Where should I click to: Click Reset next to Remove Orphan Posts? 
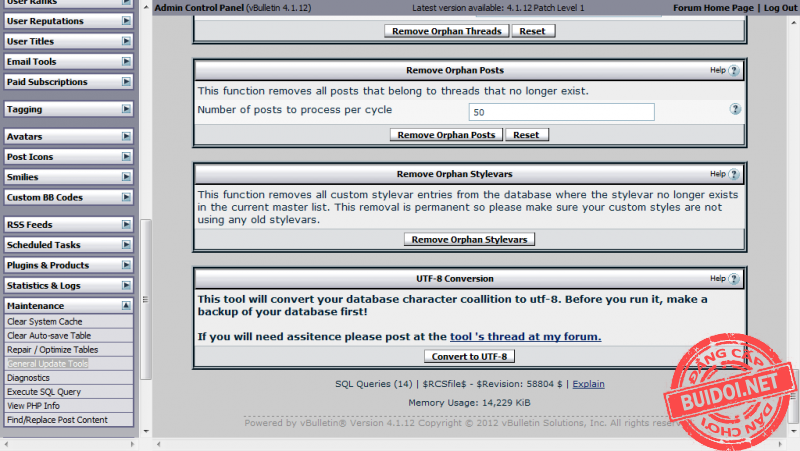527,135
